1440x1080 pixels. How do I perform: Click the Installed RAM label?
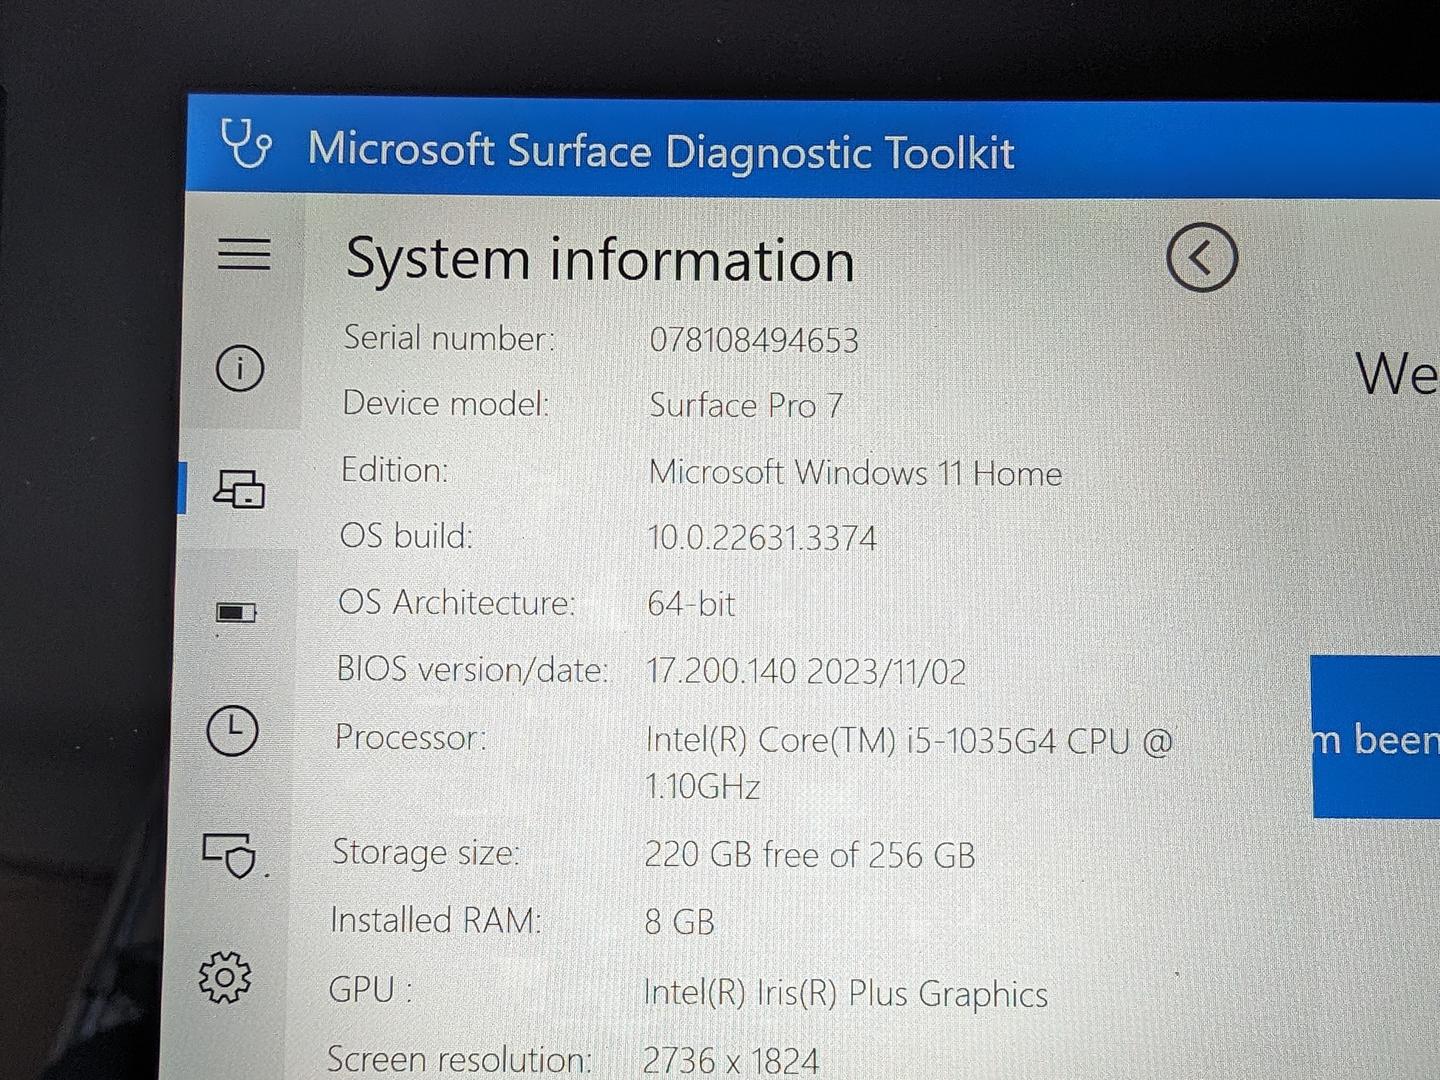pos(436,920)
